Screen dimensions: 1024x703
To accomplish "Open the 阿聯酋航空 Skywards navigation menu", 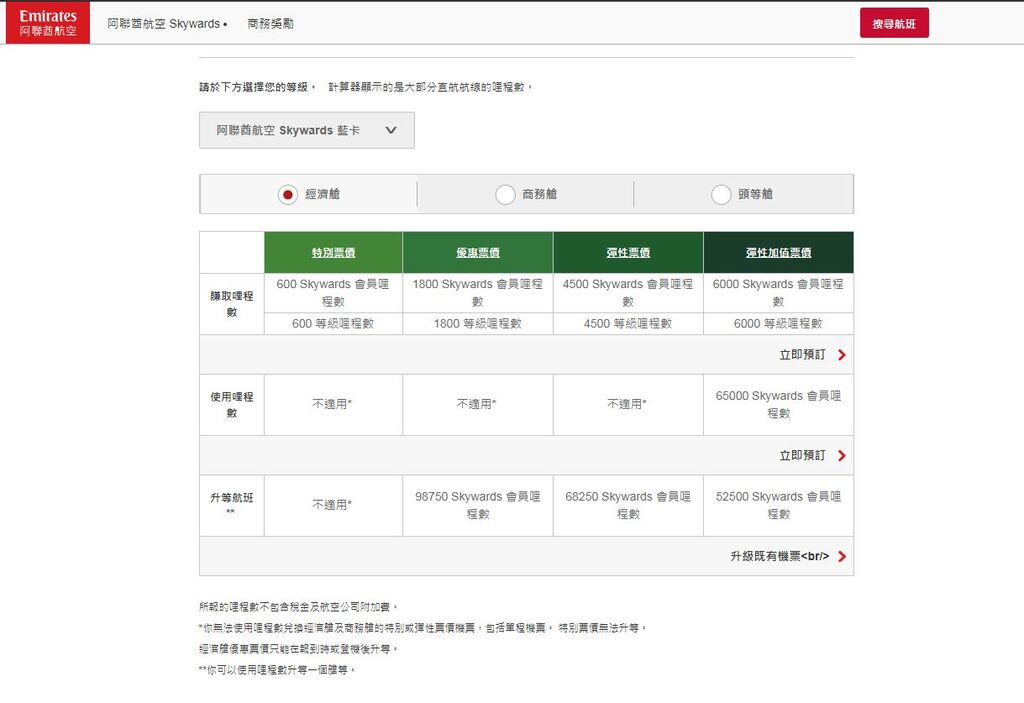I will (x=167, y=24).
